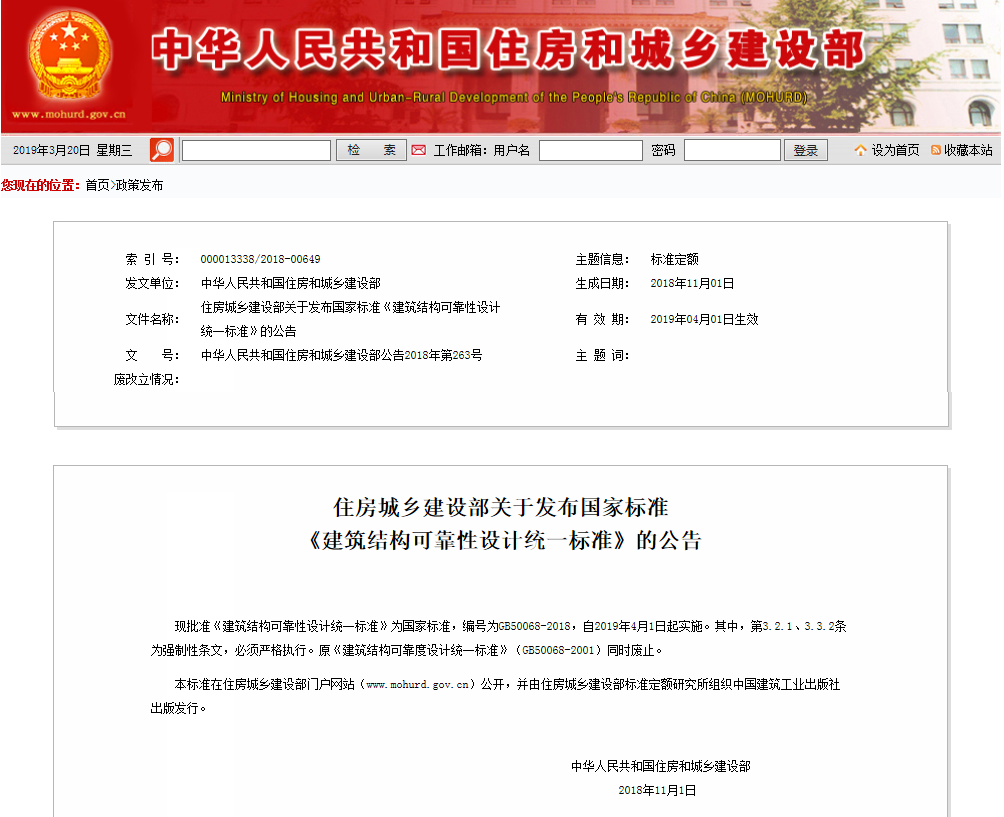This screenshot has height=817, width=1004.
Task: Focus the 密码 password field
Action: (732, 150)
